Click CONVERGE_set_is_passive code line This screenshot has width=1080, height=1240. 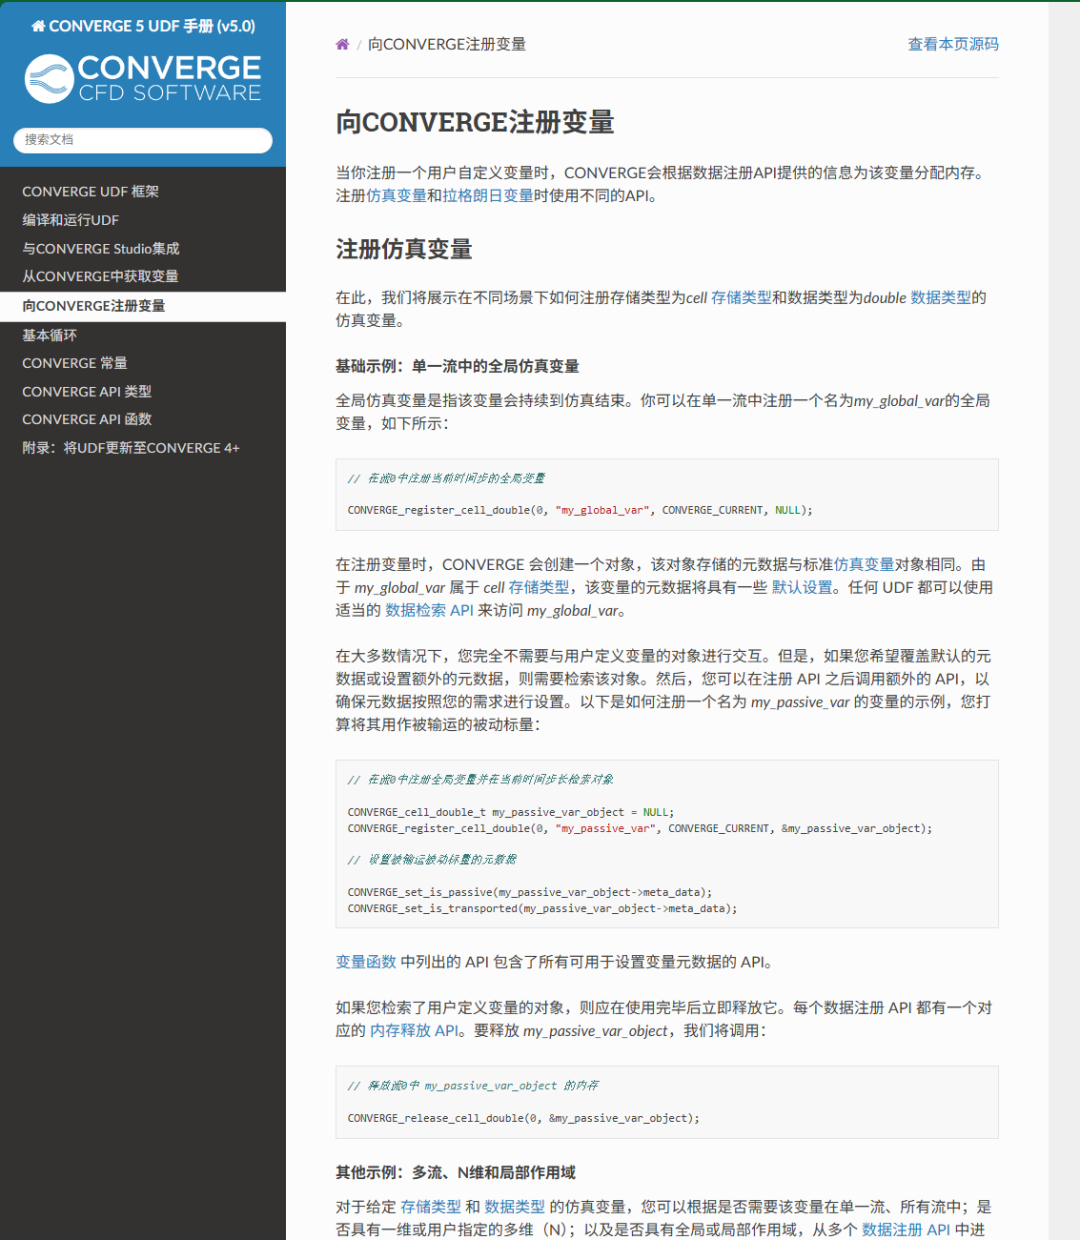pyautogui.click(x=530, y=892)
